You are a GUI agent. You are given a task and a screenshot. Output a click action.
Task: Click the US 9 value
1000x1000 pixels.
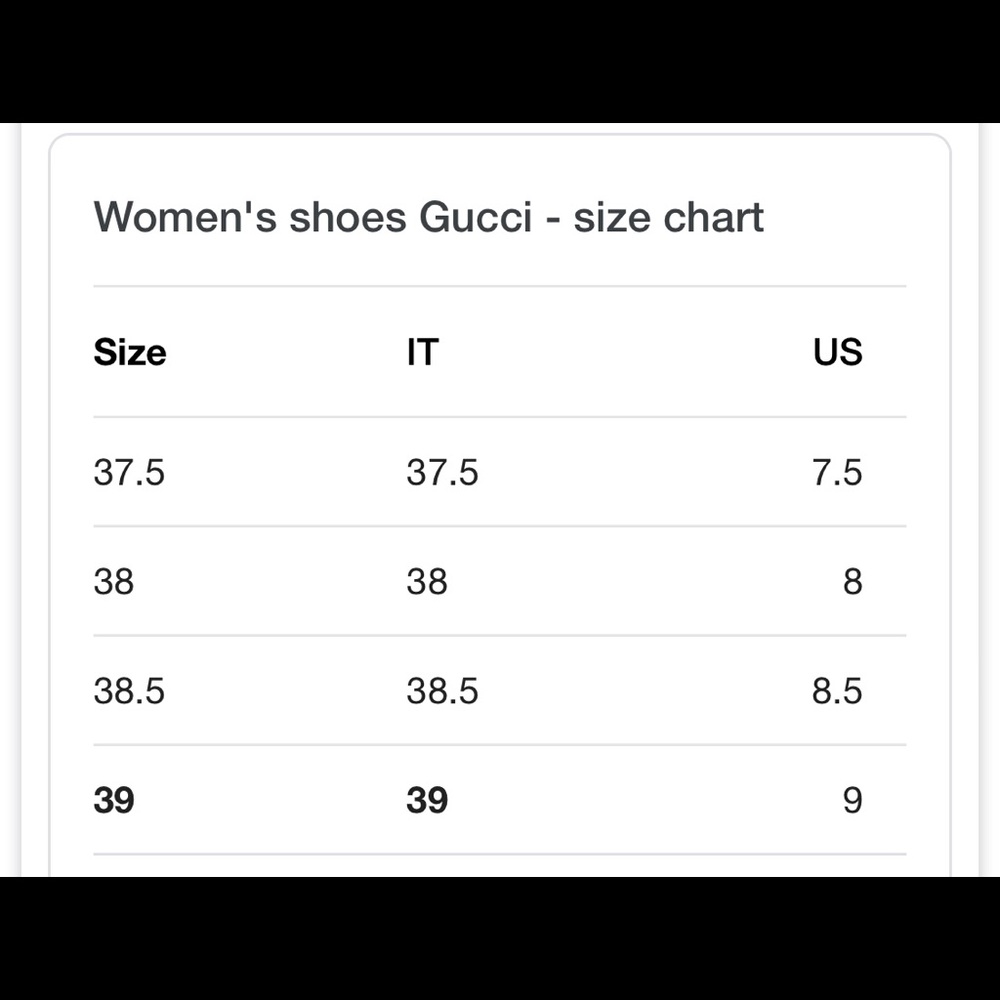[x=852, y=800]
